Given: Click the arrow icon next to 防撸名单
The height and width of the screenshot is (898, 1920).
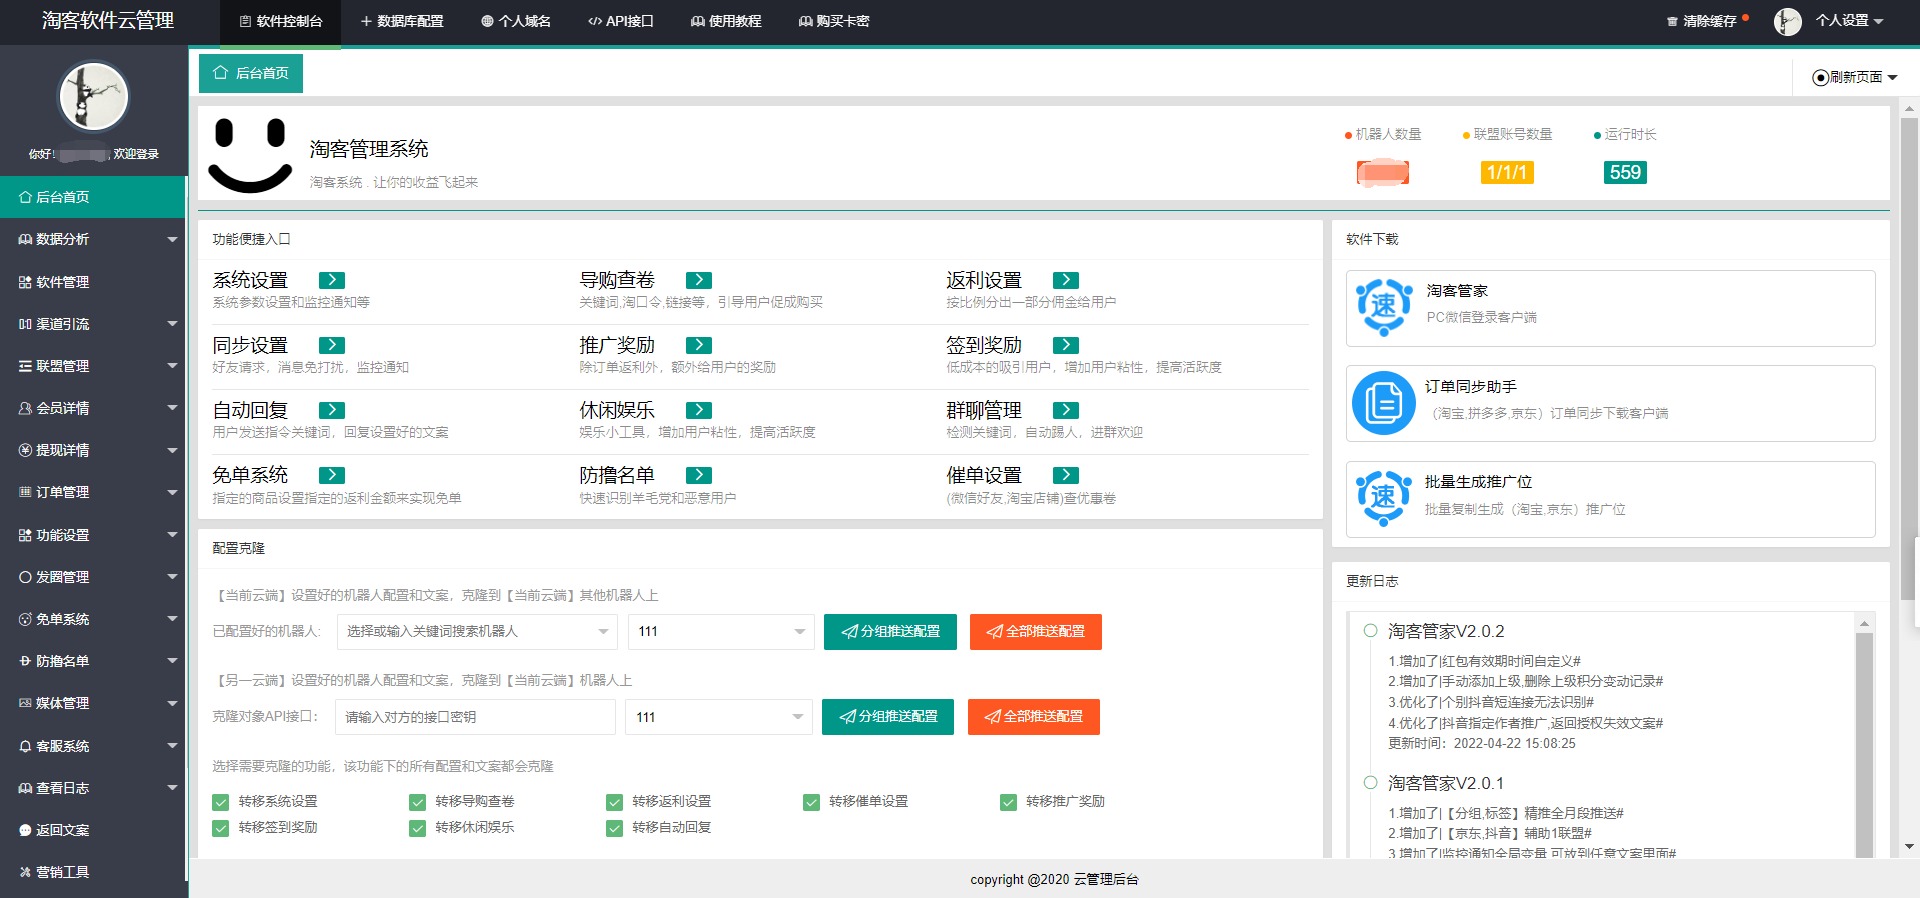Looking at the screenshot, I should point(699,475).
